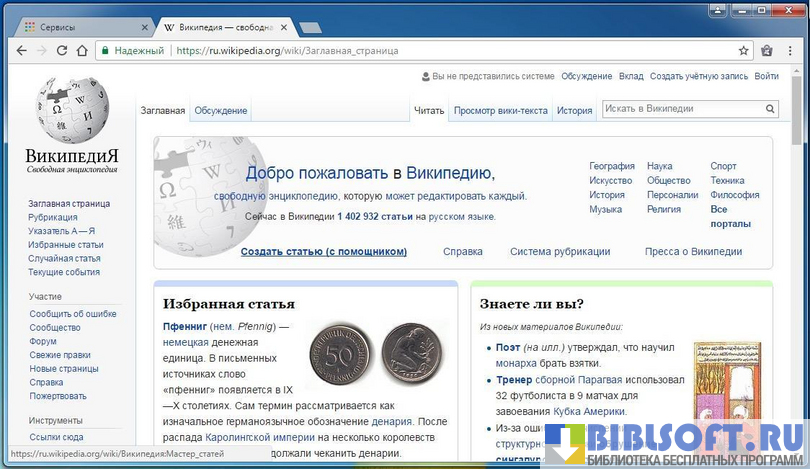Screen dimensions: 810x469
Task: Bookmark this page with the star icon
Action: click(x=743, y=51)
